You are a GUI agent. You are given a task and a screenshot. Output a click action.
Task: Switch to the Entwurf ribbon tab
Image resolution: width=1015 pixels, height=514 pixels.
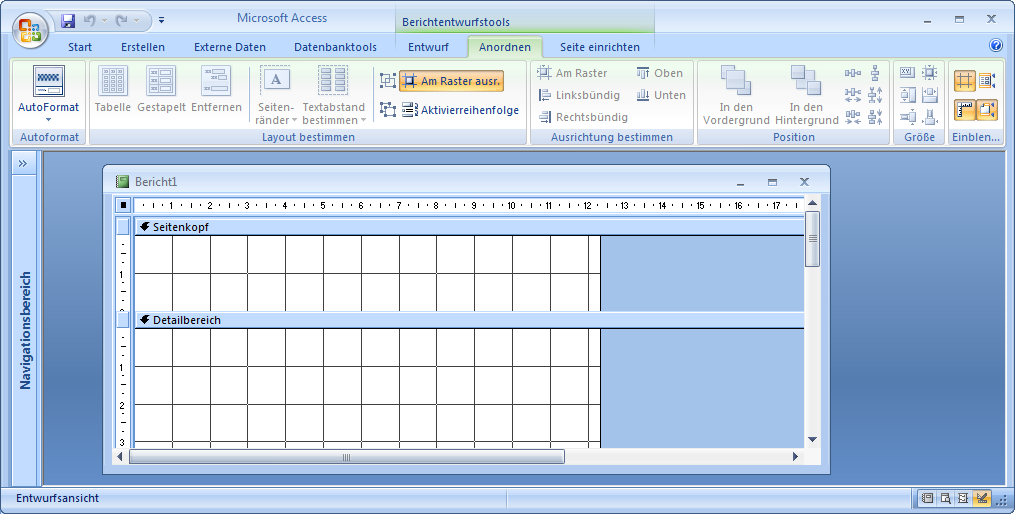428,47
